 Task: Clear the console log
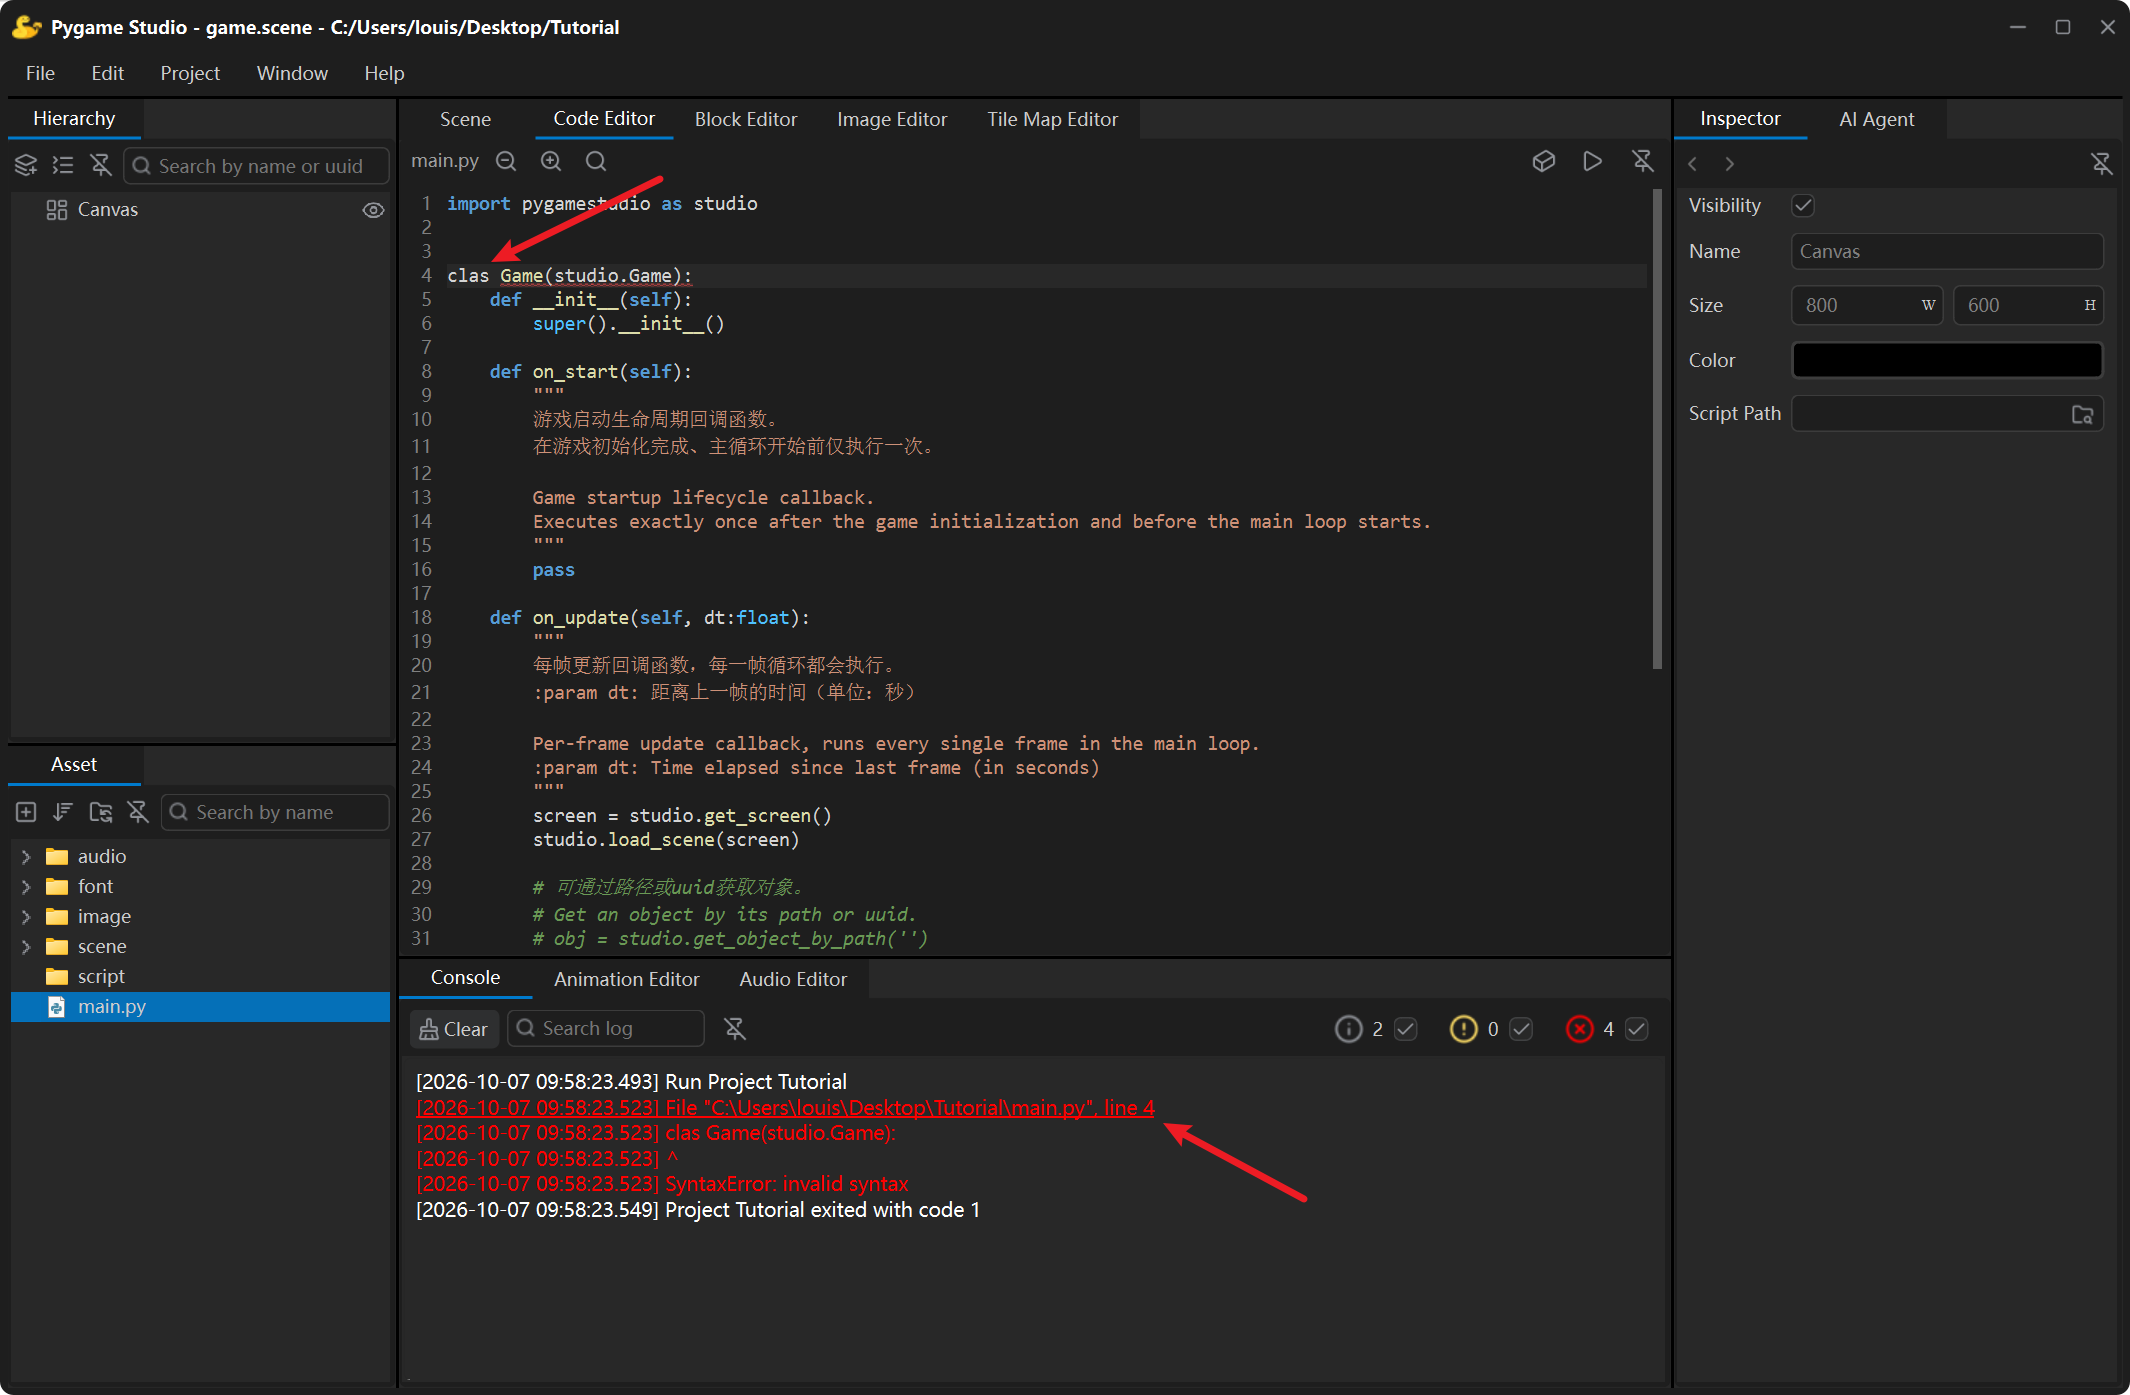[x=454, y=1029]
